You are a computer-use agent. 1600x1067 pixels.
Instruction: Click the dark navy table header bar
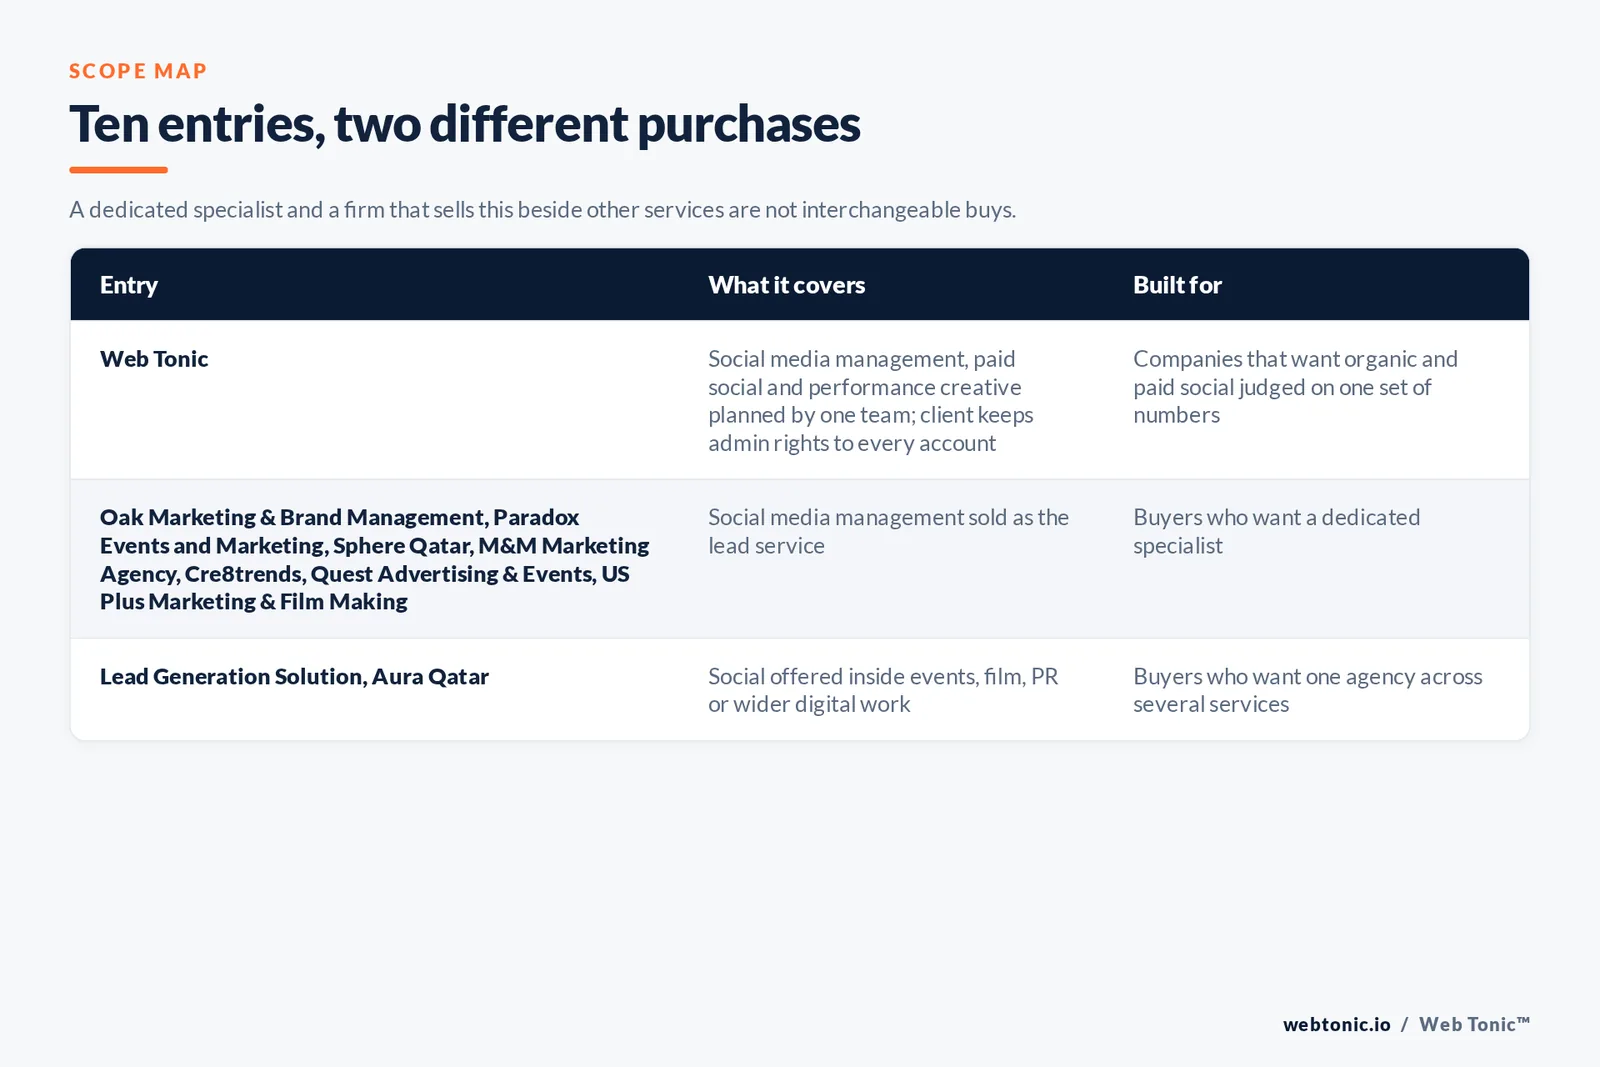[800, 285]
